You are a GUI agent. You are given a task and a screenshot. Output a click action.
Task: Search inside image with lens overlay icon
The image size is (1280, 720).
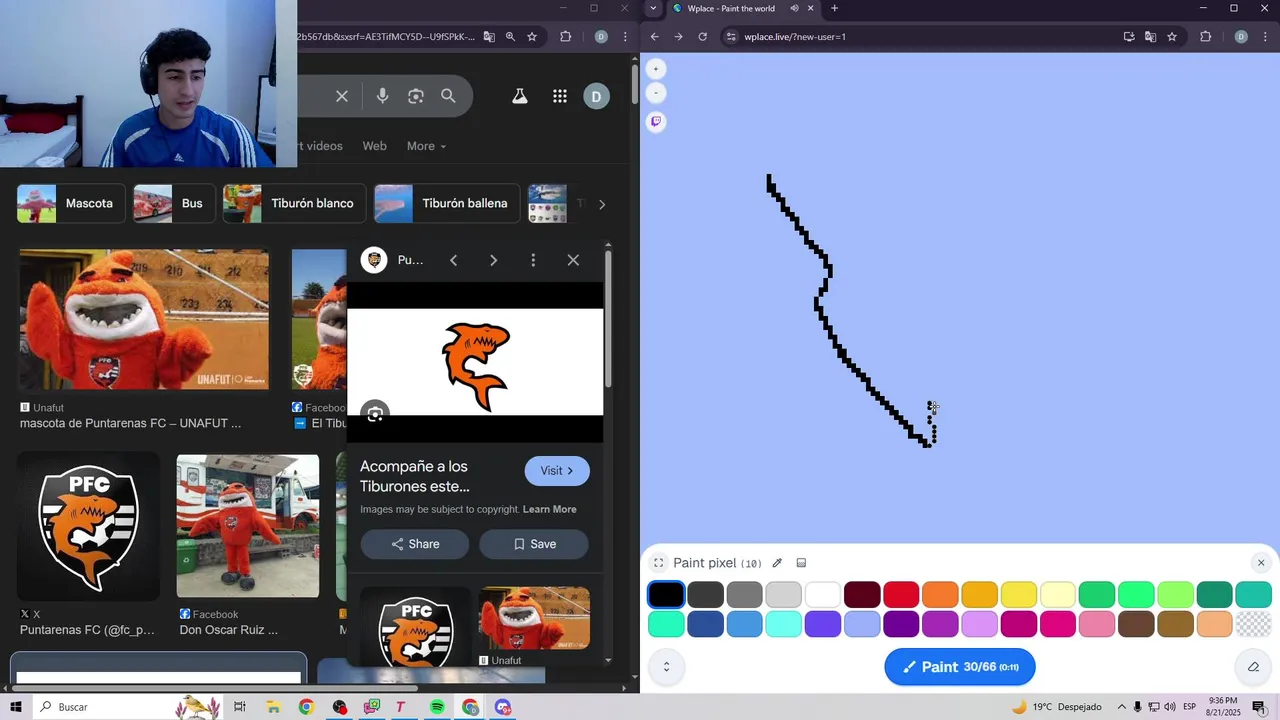pyautogui.click(x=375, y=414)
